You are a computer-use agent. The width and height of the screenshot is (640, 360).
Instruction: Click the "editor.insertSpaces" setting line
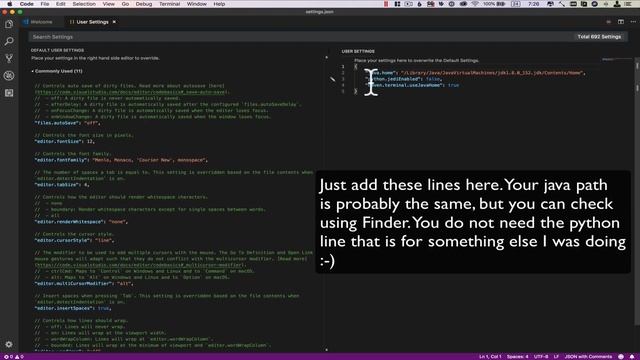tap(73, 308)
